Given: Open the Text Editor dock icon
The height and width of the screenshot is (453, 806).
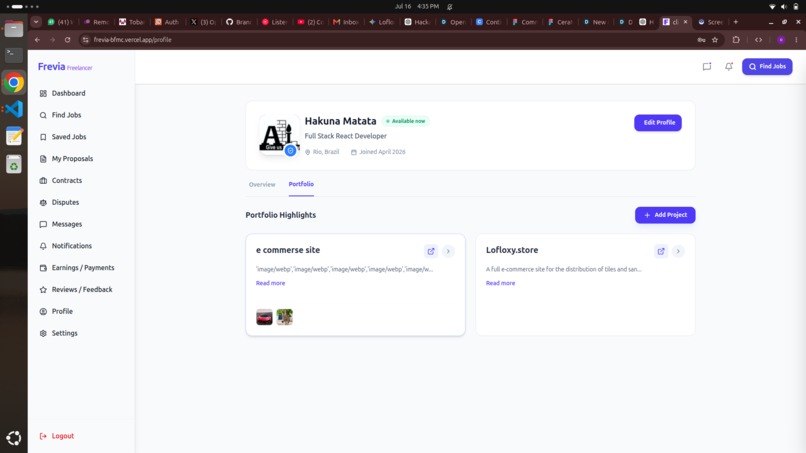Looking at the screenshot, I should pos(14,137).
